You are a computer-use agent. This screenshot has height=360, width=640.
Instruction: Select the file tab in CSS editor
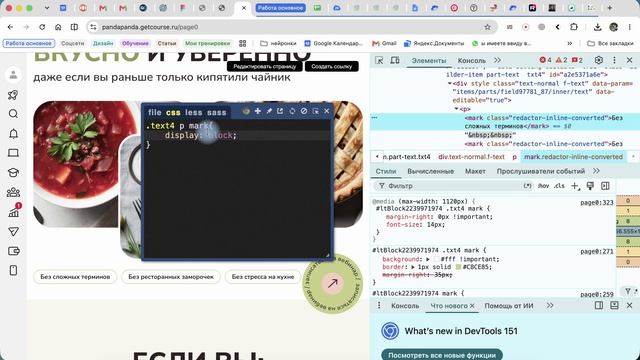(155, 112)
